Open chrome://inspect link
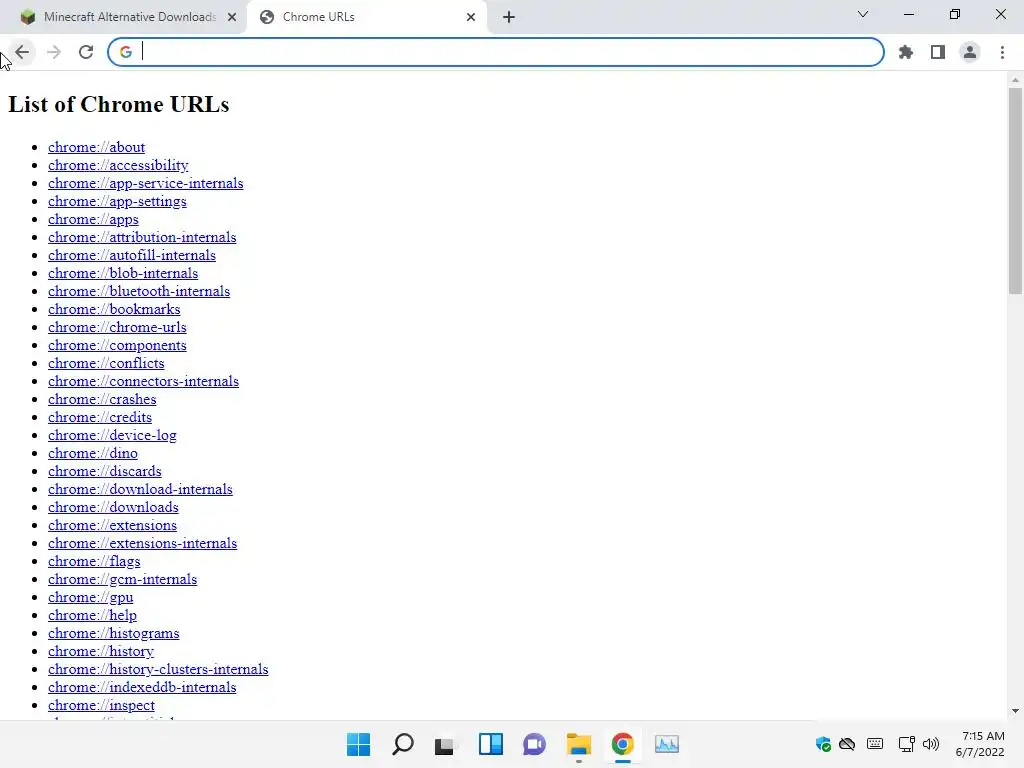Viewport: 1024px width, 768px height. click(x=101, y=705)
